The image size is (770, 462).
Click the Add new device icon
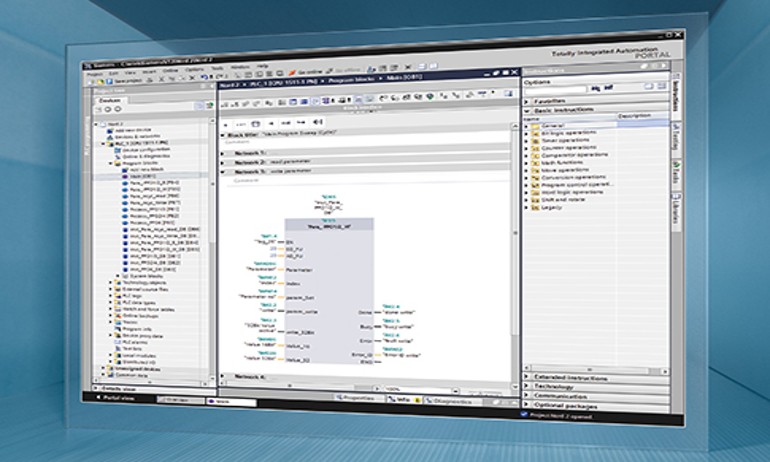point(109,131)
